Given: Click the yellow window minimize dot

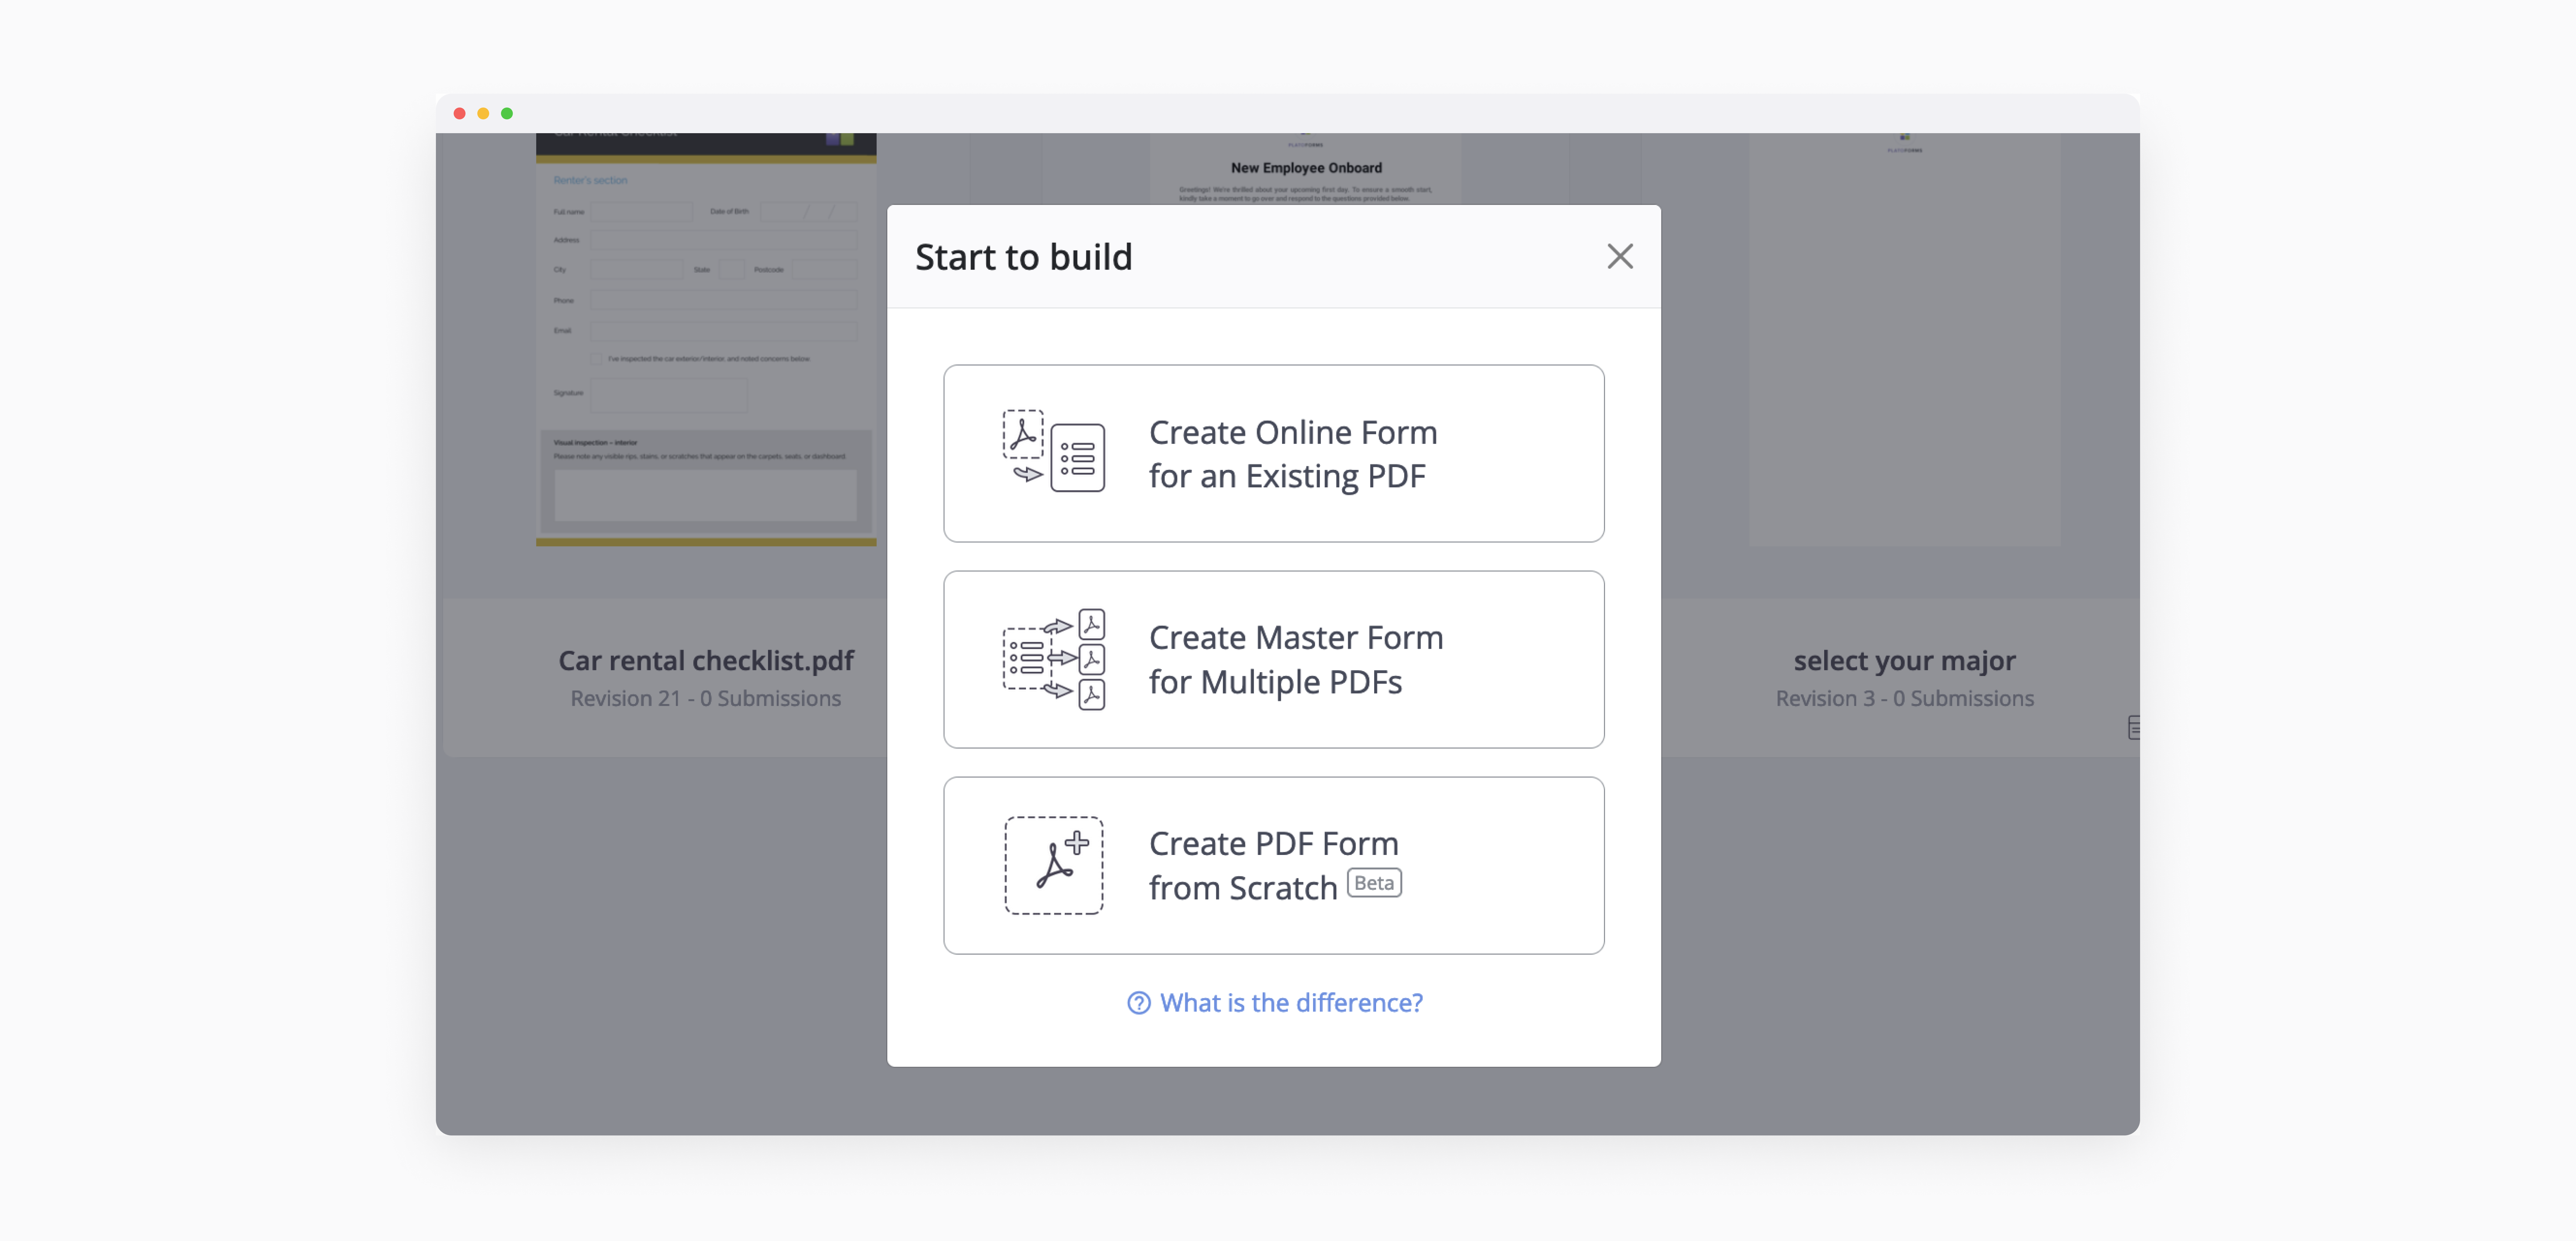Looking at the screenshot, I should coord(483,113).
